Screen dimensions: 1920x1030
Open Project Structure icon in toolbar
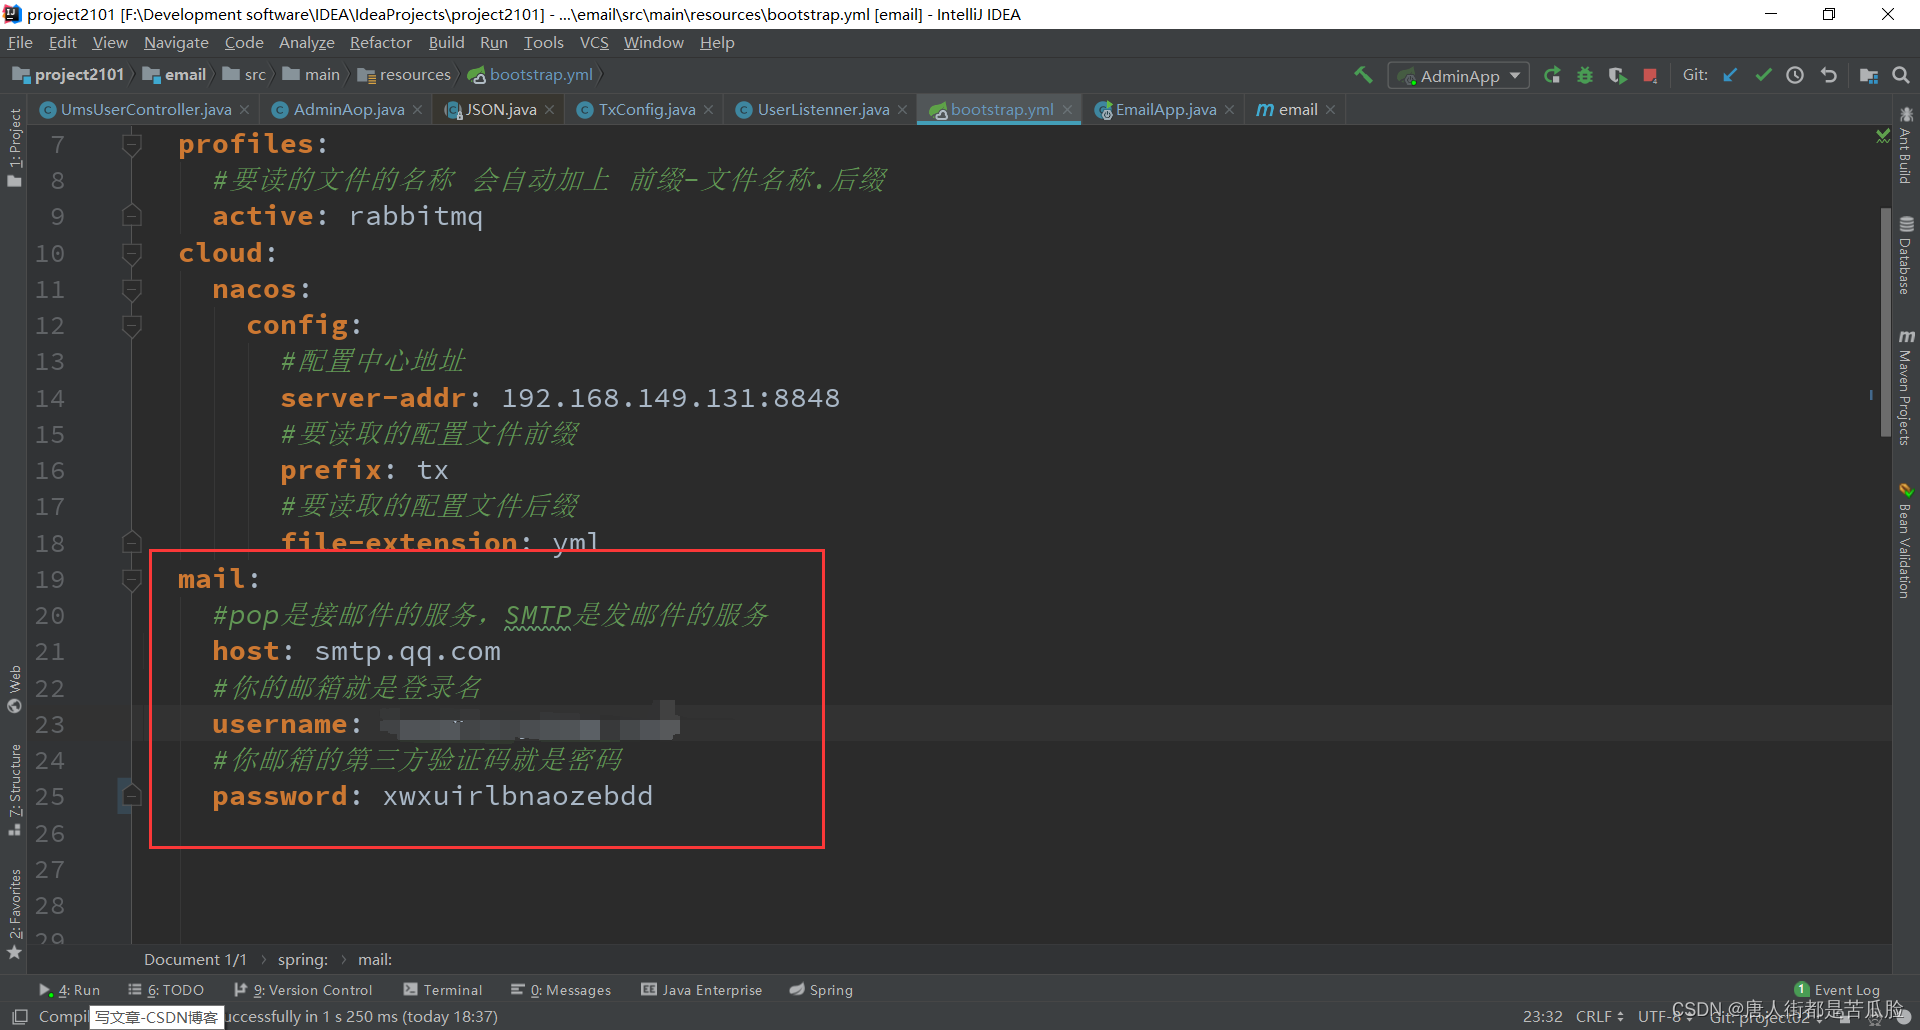pos(1868,75)
